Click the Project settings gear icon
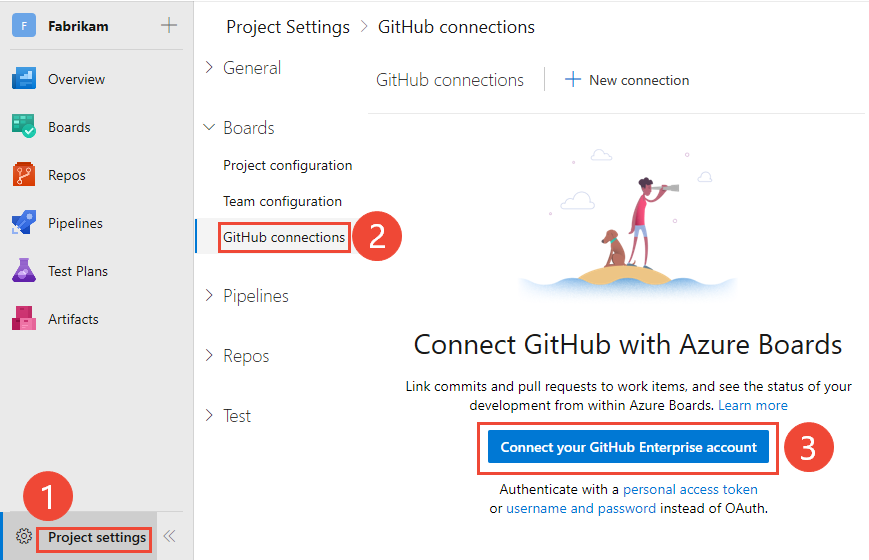The image size is (869, 560). [24, 537]
